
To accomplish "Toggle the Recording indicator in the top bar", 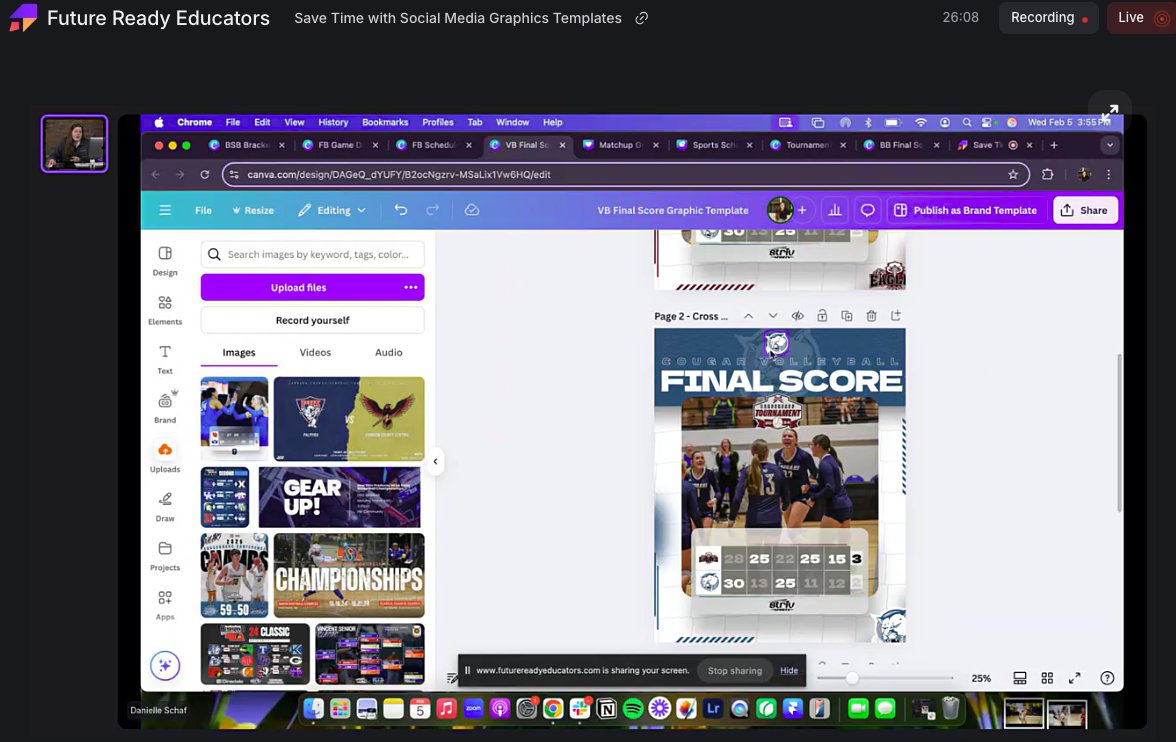I will click(1048, 17).
